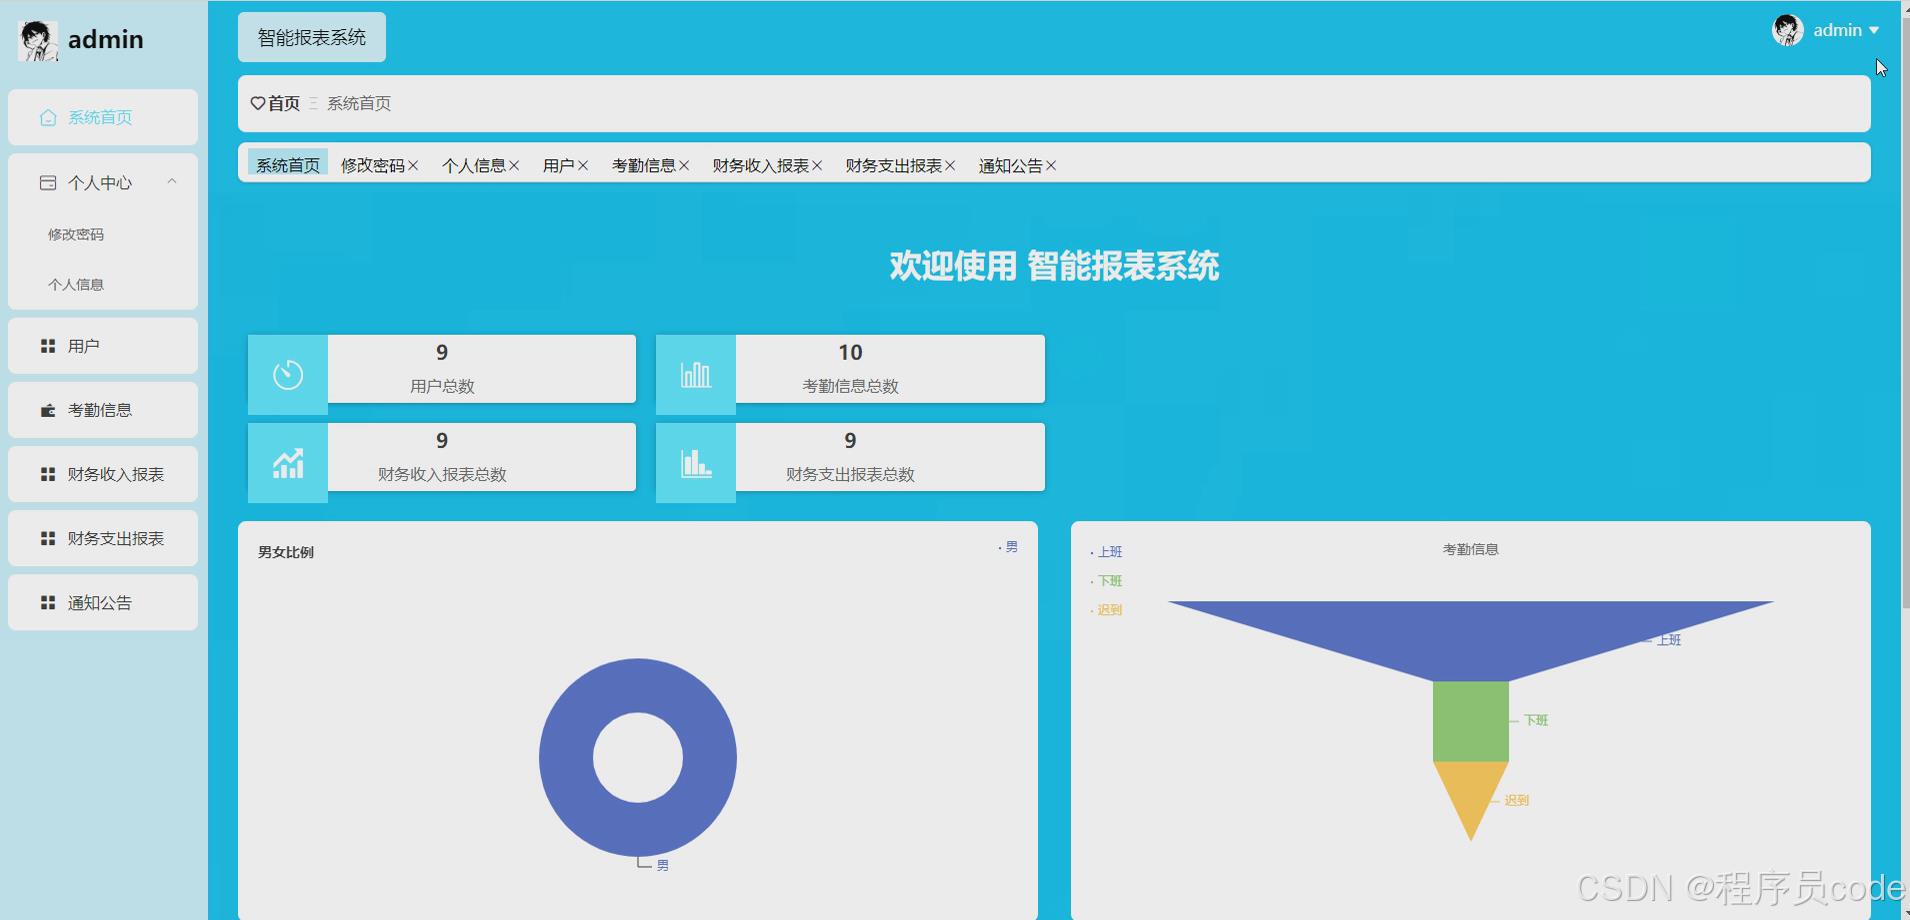
Task: Click the clock icon on 用户总数 card
Action: (x=287, y=373)
